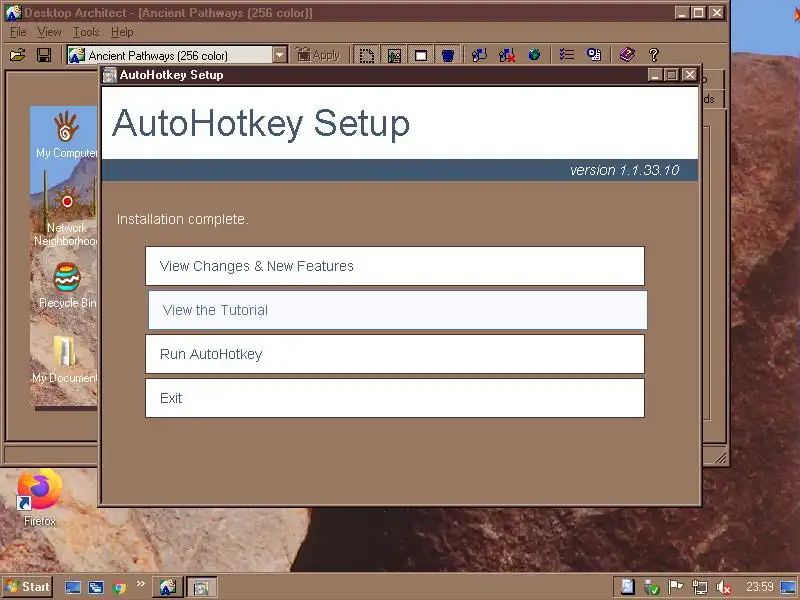The width and height of the screenshot is (800, 600).
Task: Click Run AutoHotkey button
Action: 395,354
